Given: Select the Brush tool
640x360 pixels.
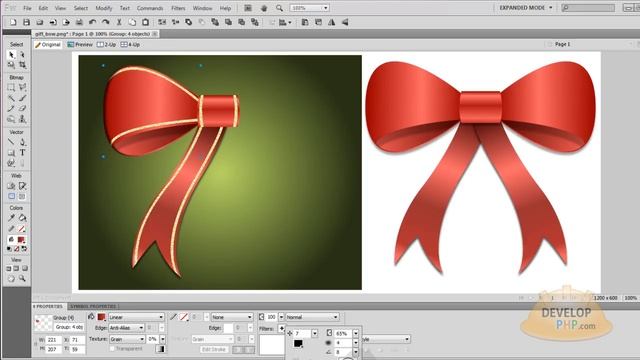Looking at the screenshot, I should 22,98.
